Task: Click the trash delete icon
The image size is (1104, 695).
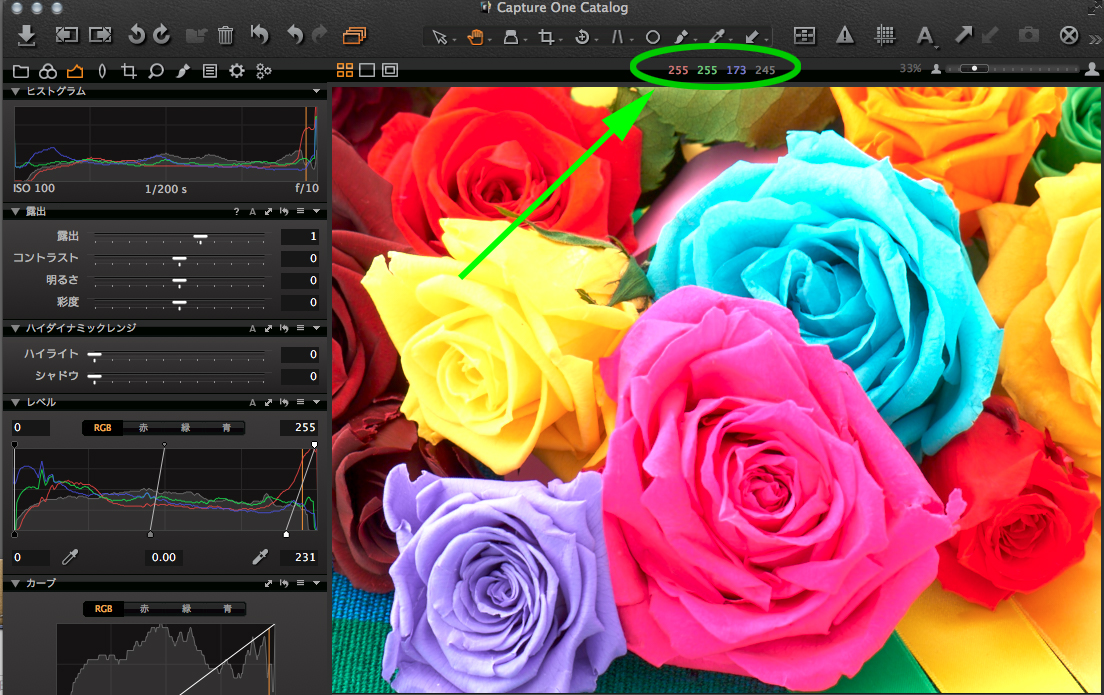Action: [x=226, y=35]
